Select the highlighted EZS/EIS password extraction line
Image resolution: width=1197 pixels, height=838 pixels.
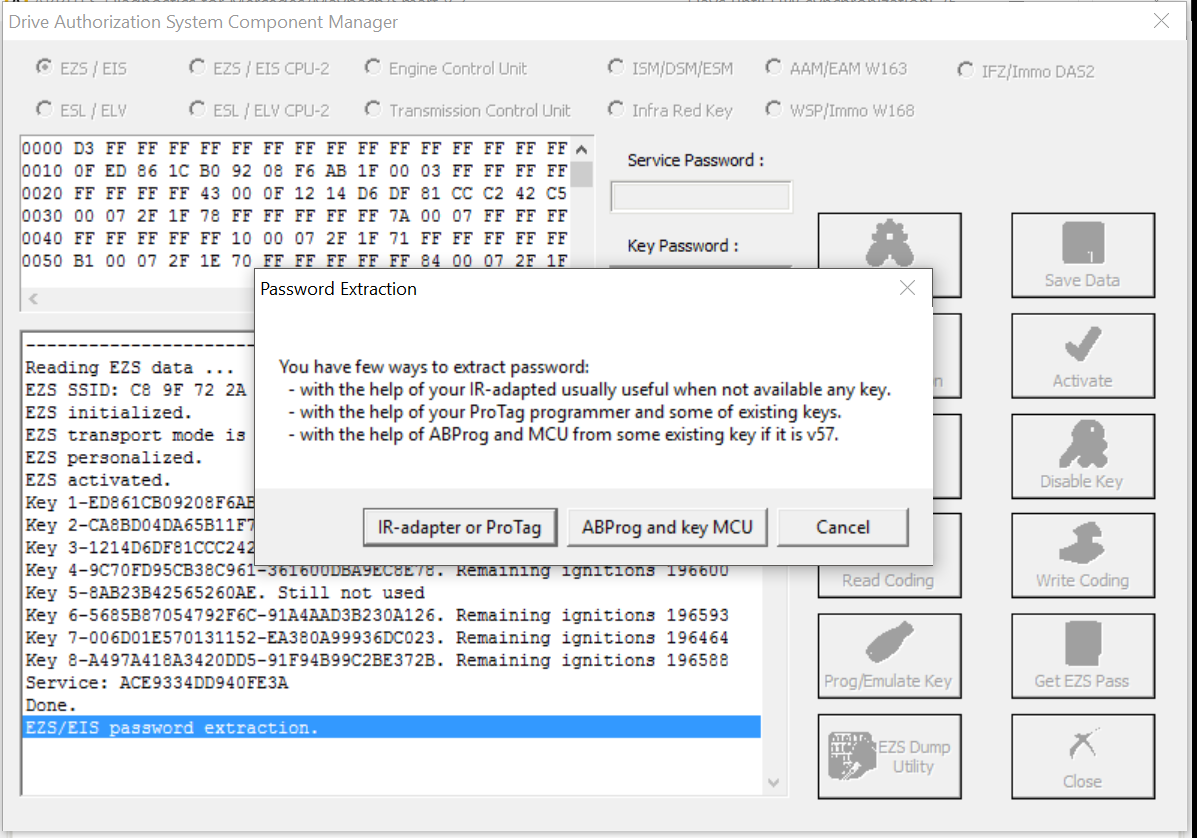(390, 728)
